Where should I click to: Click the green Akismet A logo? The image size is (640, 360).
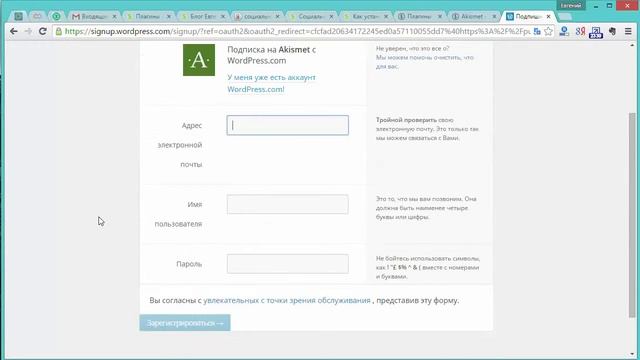coord(199,60)
